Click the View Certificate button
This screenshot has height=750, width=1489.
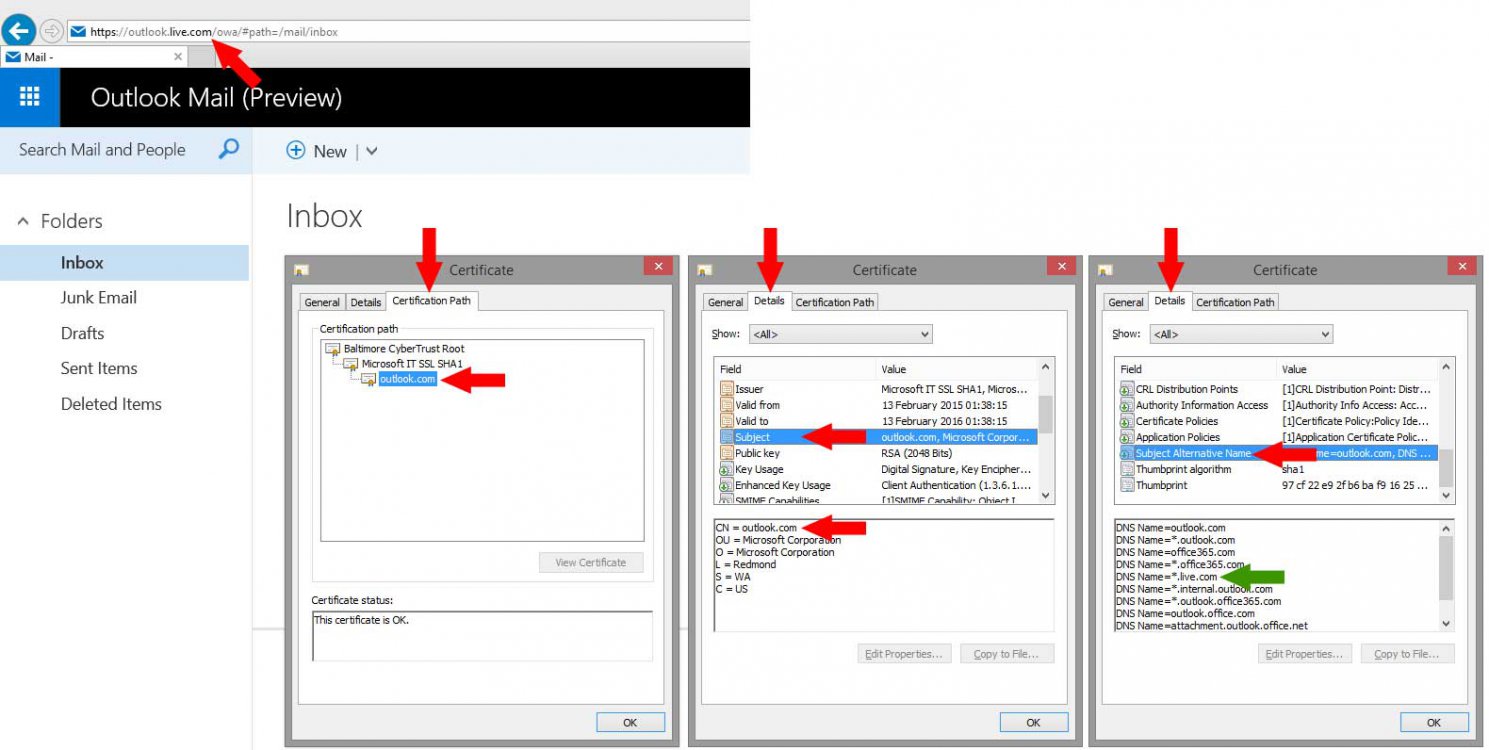(591, 562)
